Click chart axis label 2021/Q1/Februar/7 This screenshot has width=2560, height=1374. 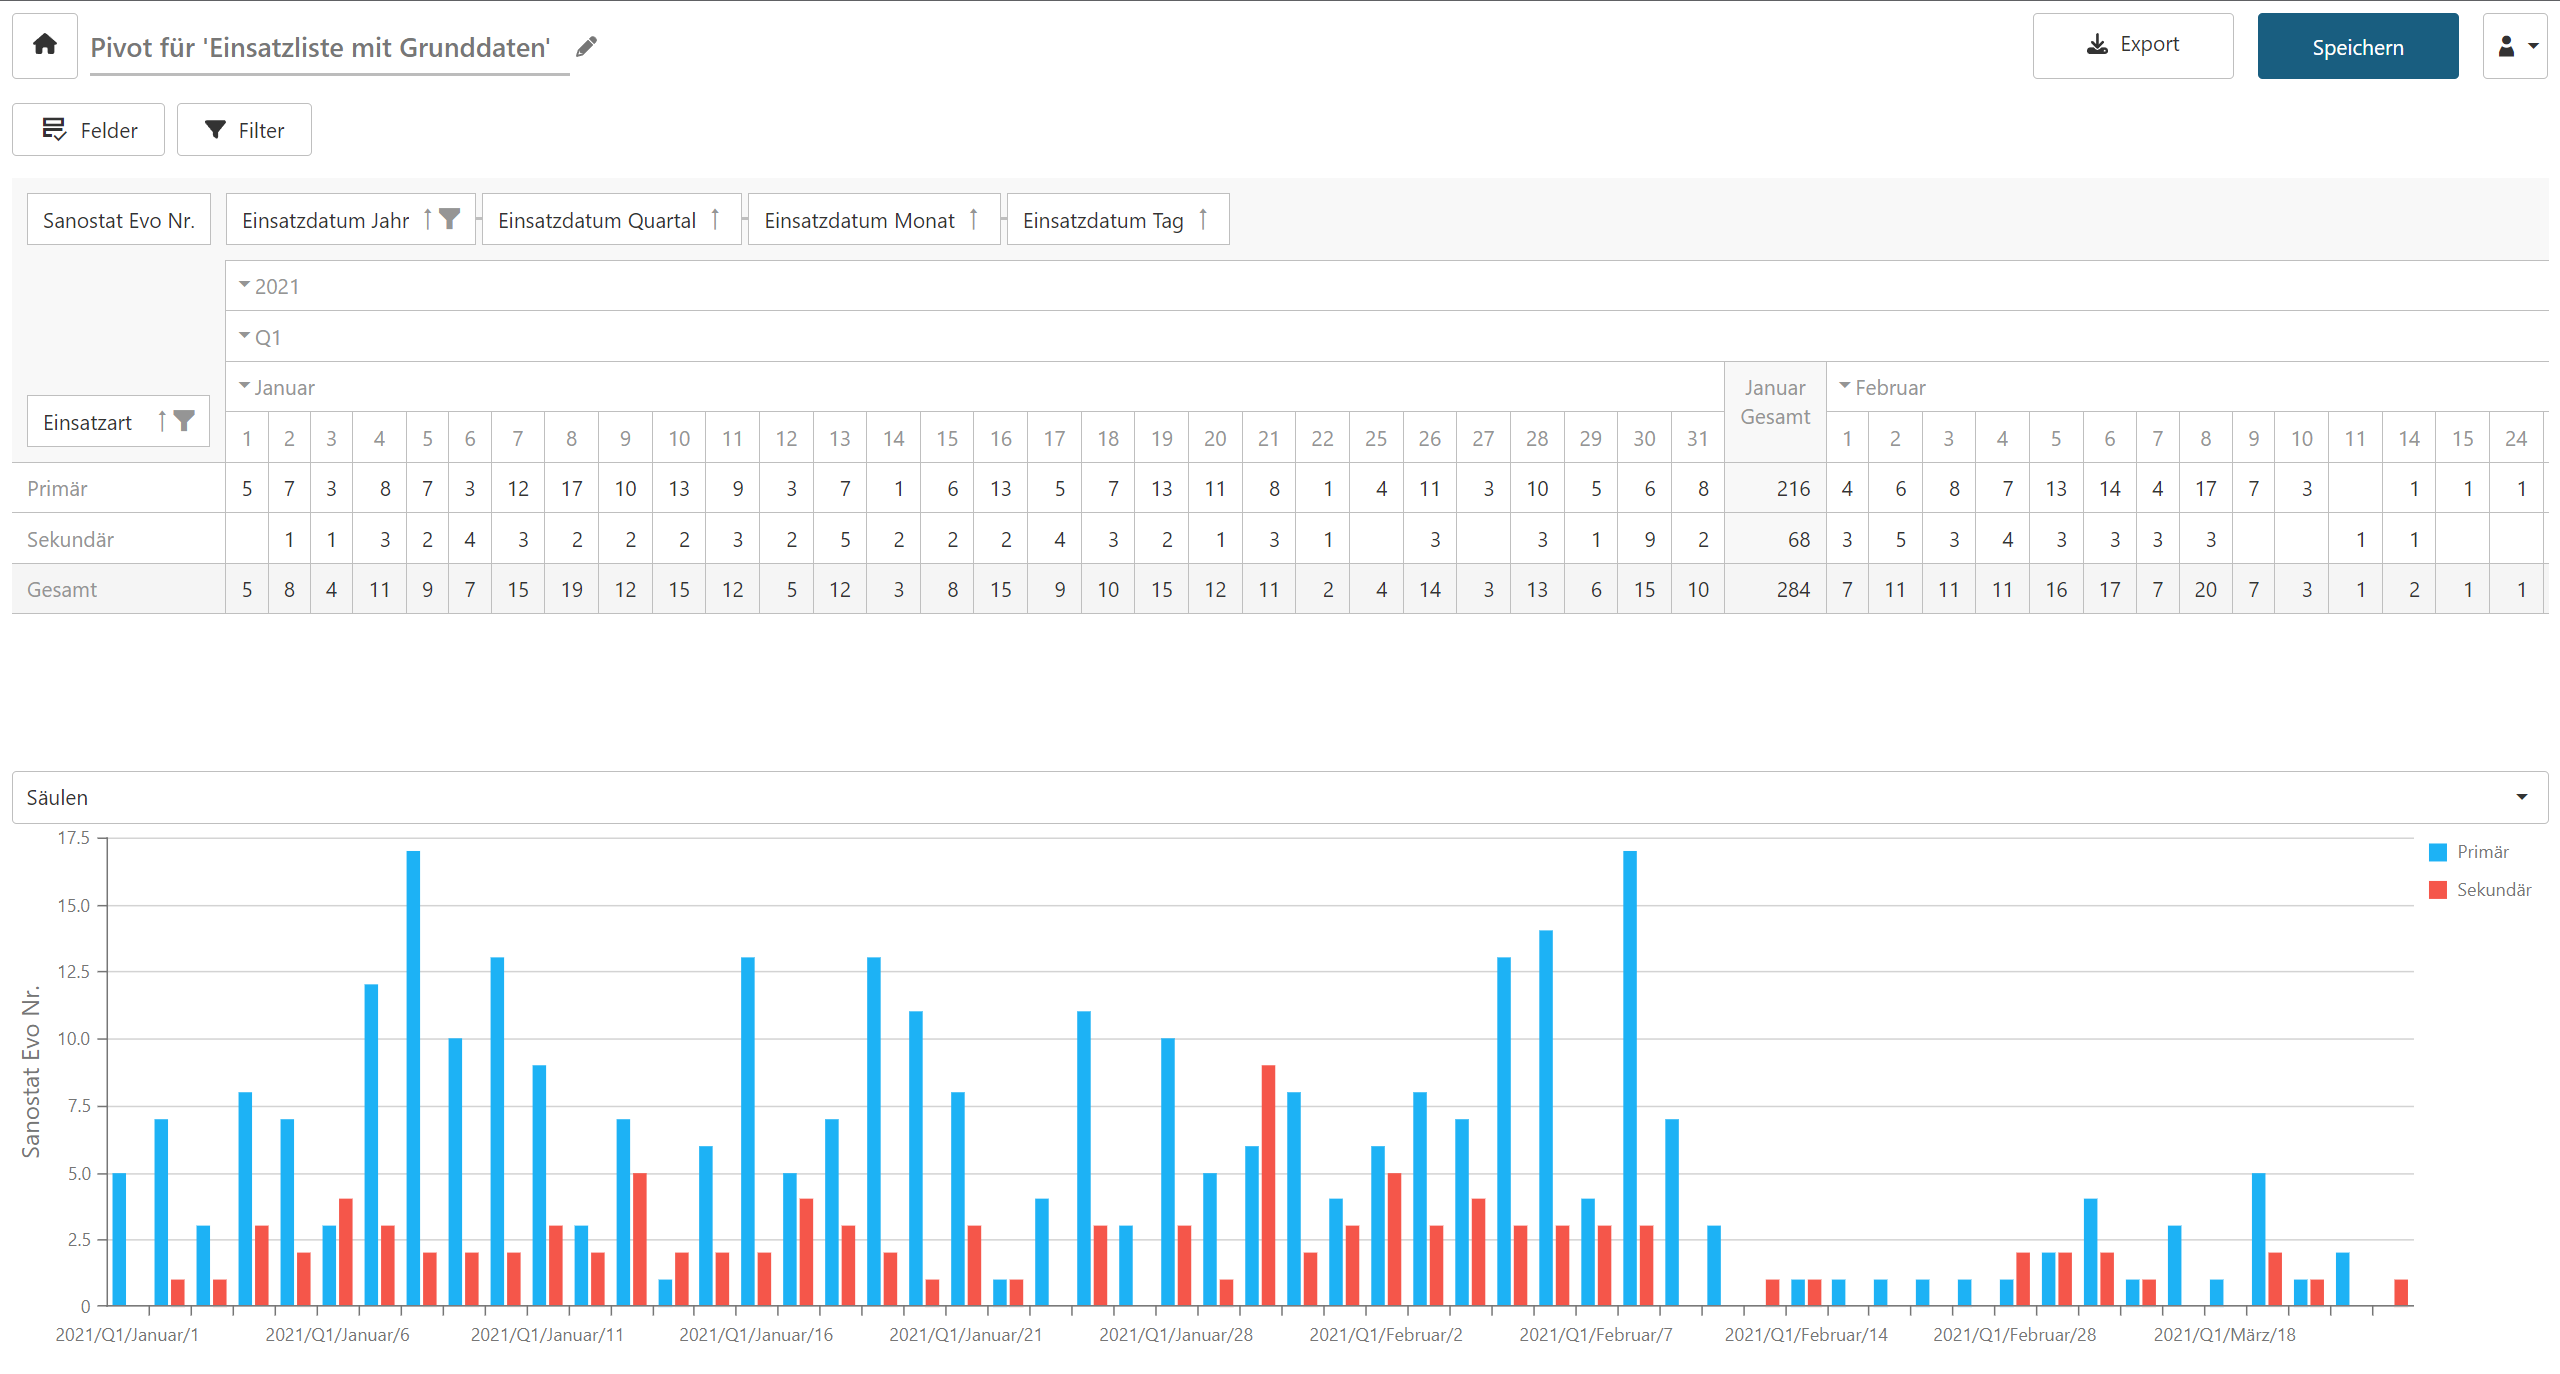[x=1596, y=1334]
